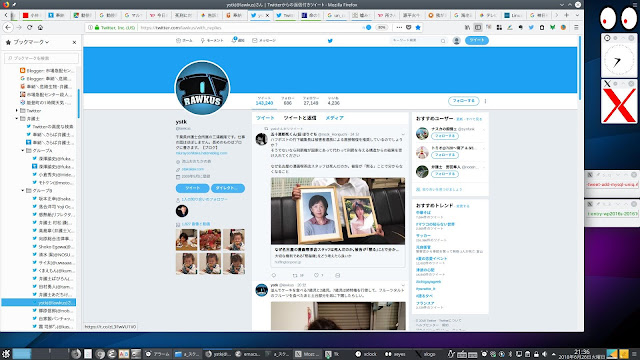640x360 pixels.
Task: Open the Twitter account avatar menu
Action: tap(456, 40)
